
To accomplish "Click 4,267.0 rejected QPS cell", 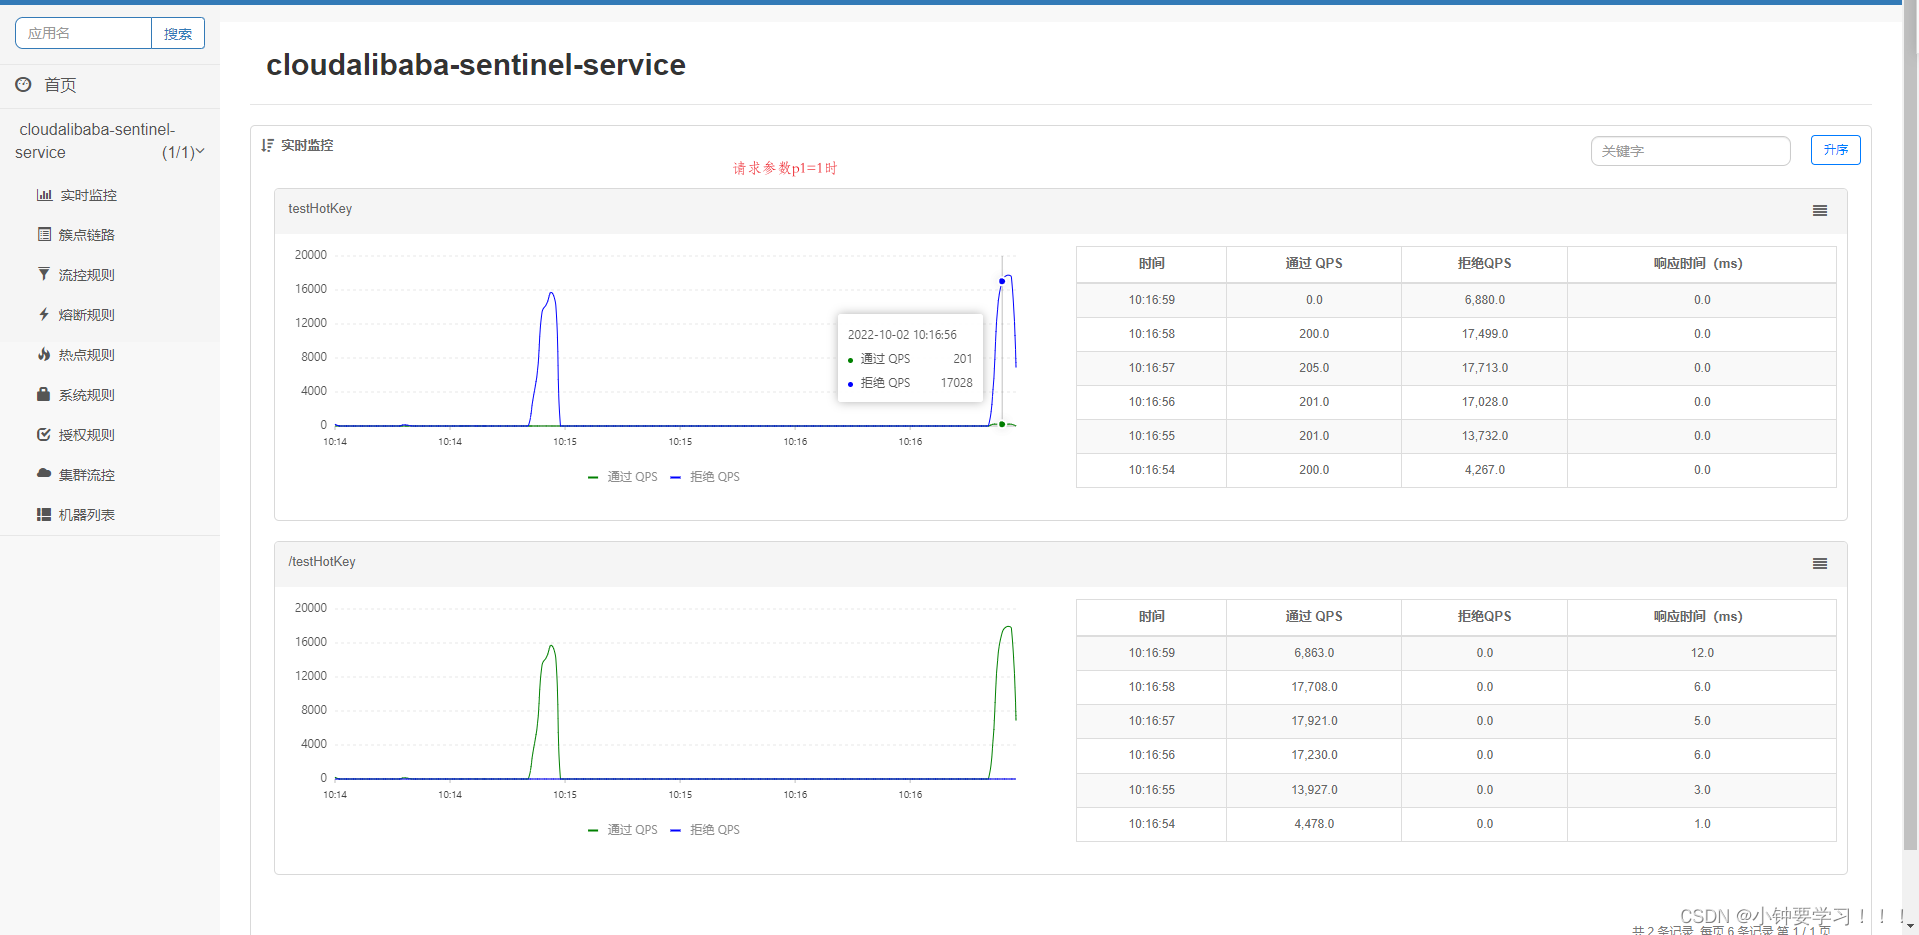I will (x=1484, y=470).
